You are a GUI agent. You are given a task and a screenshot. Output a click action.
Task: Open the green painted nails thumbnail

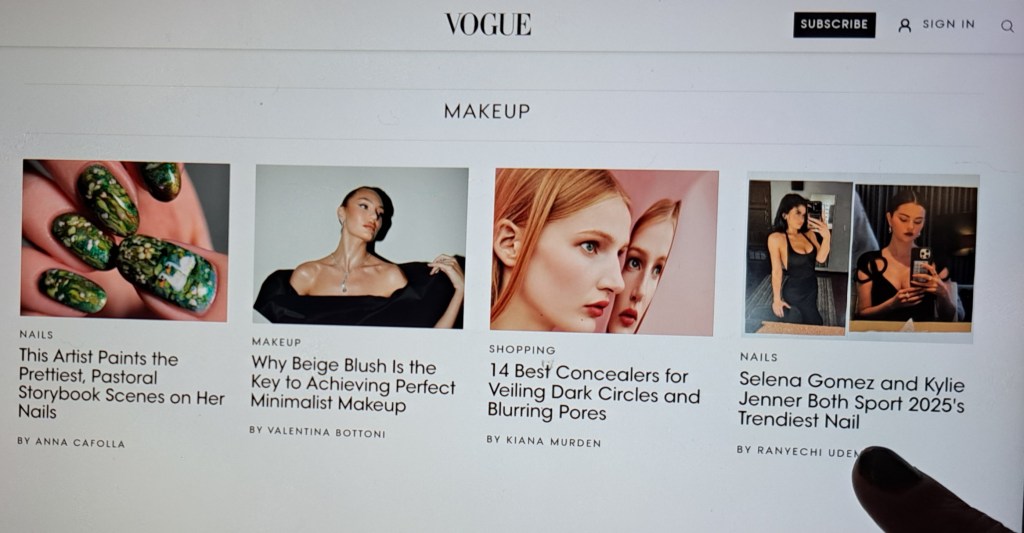click(125, 240)
